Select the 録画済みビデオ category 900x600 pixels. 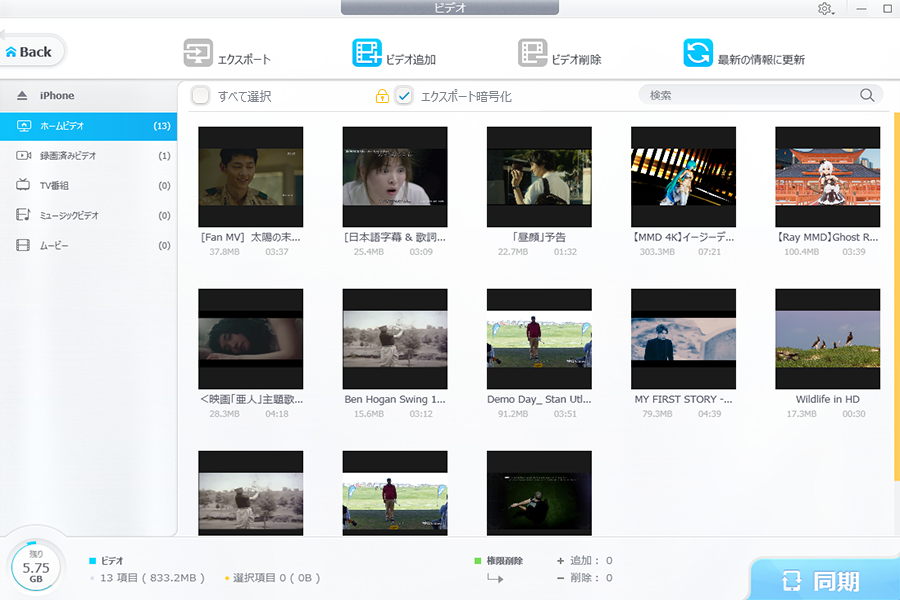coord(88,156)
